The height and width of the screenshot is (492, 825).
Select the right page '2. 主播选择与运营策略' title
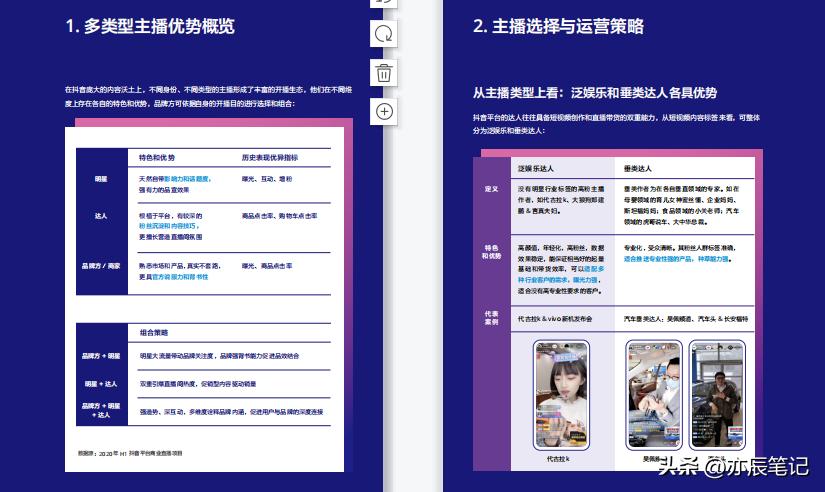pyautogui.click(x=558, y=26)
